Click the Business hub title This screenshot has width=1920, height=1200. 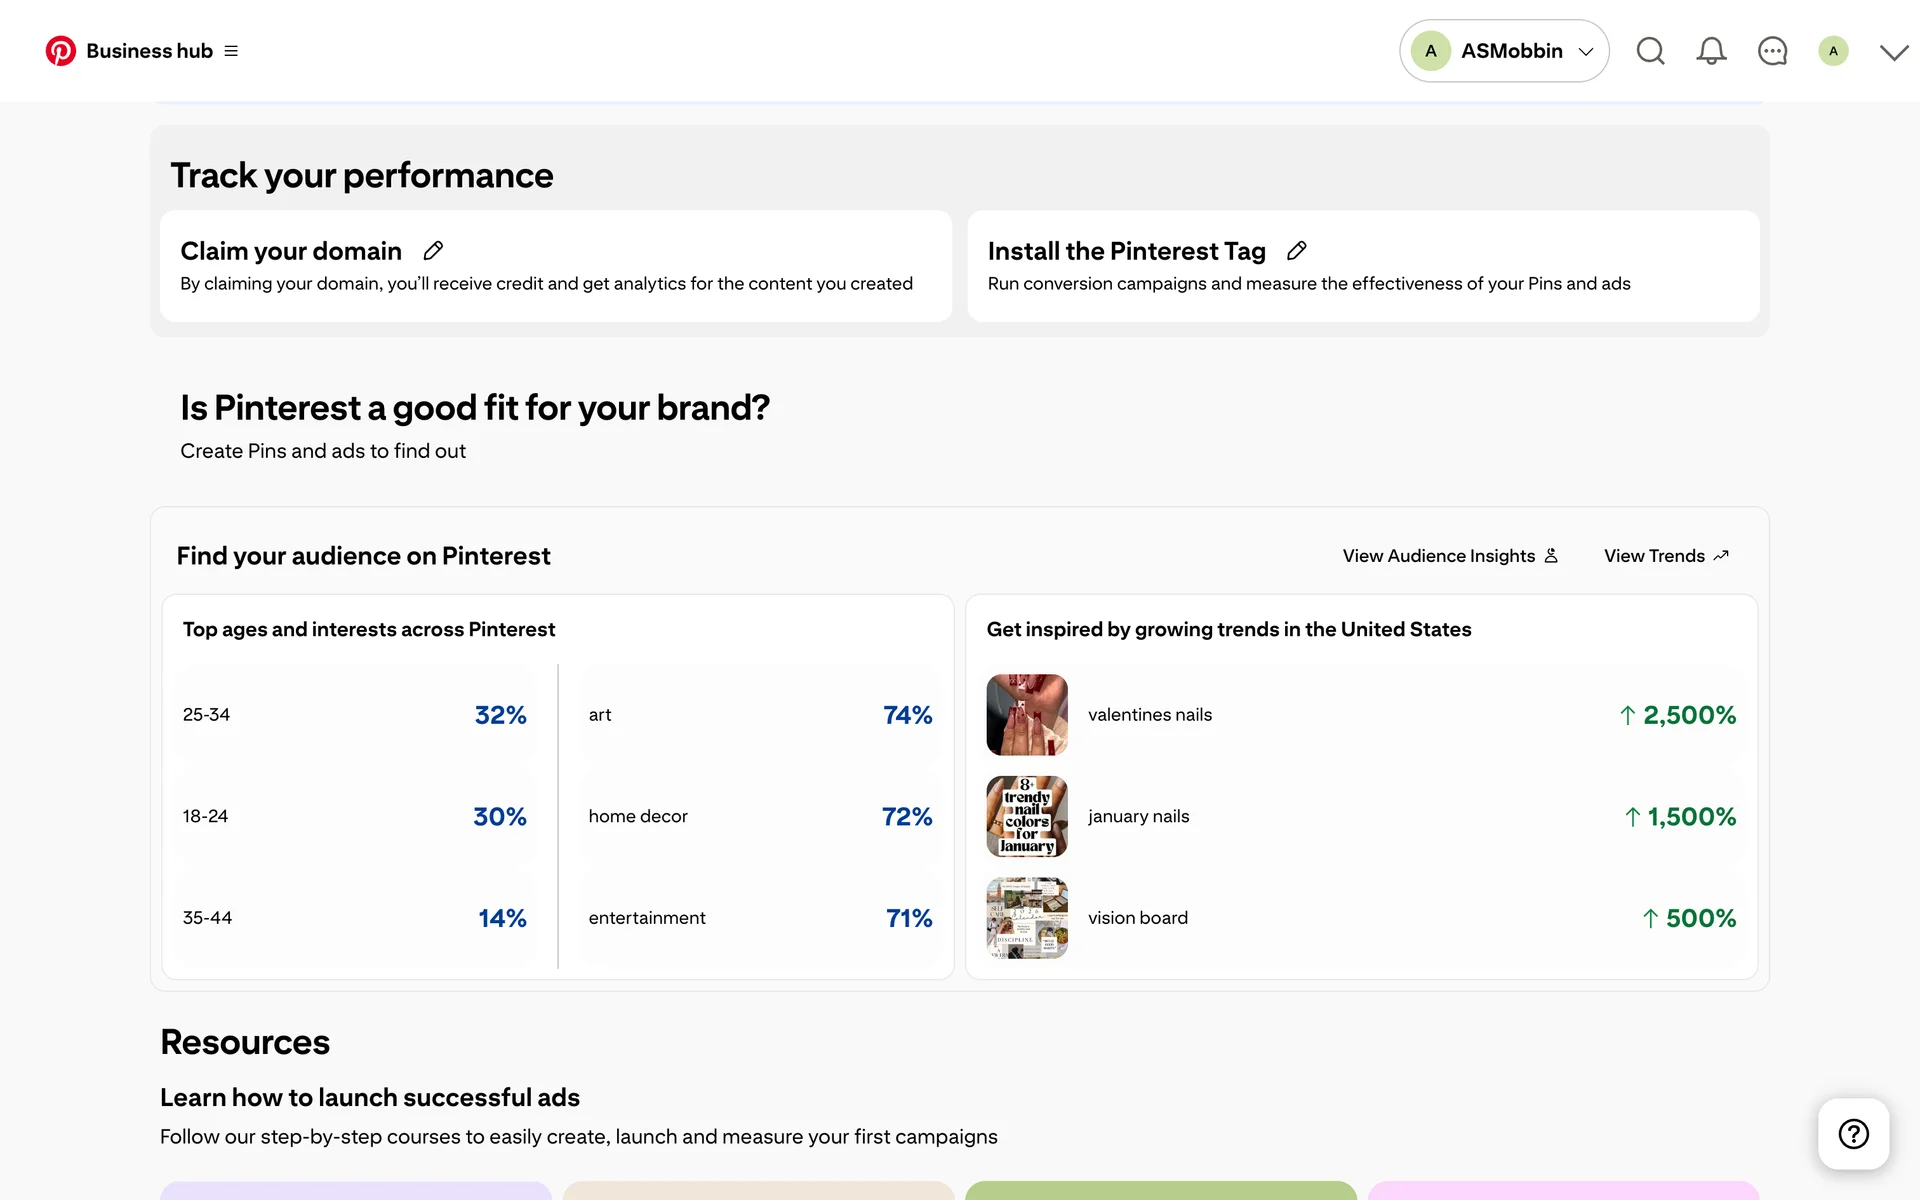[149, 51]
